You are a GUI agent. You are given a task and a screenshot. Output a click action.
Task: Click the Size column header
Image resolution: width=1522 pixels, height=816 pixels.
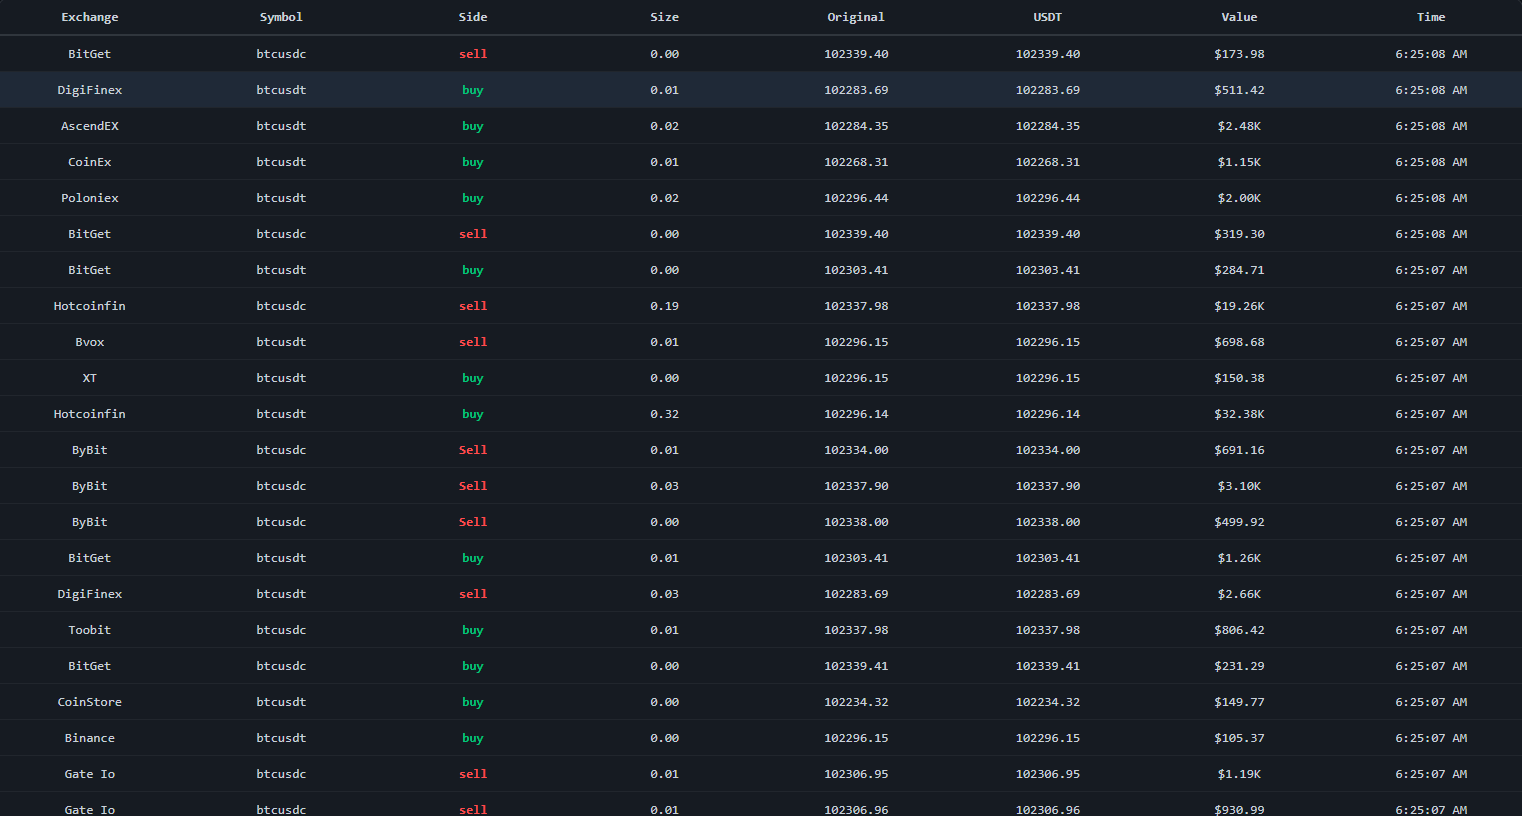pos(664,17)
